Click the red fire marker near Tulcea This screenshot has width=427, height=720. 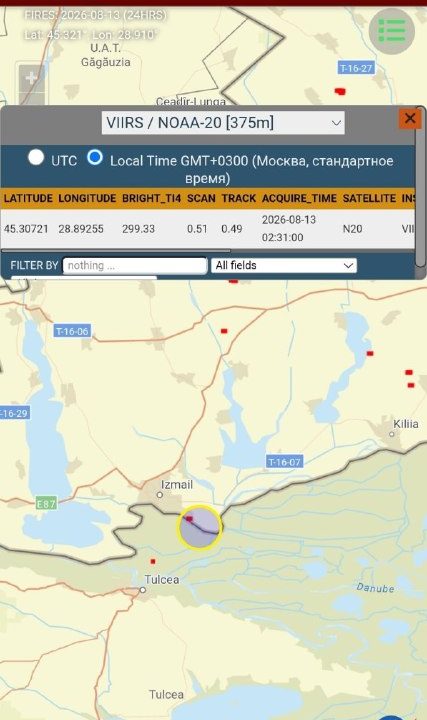click(153, 561)
